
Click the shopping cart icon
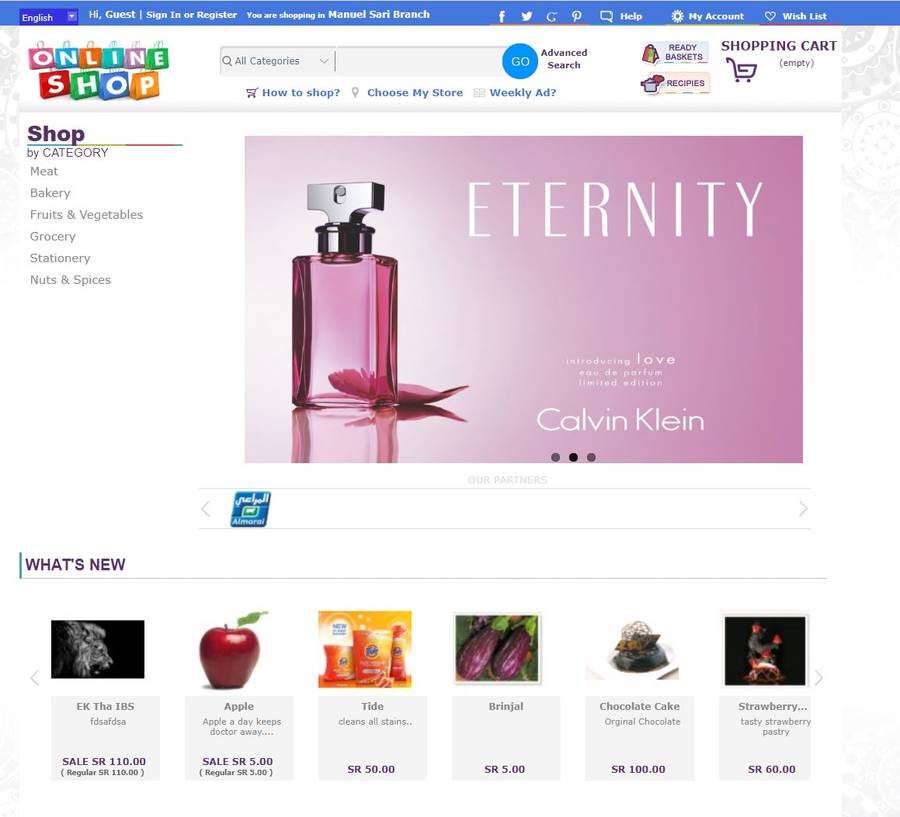[742, 71]
